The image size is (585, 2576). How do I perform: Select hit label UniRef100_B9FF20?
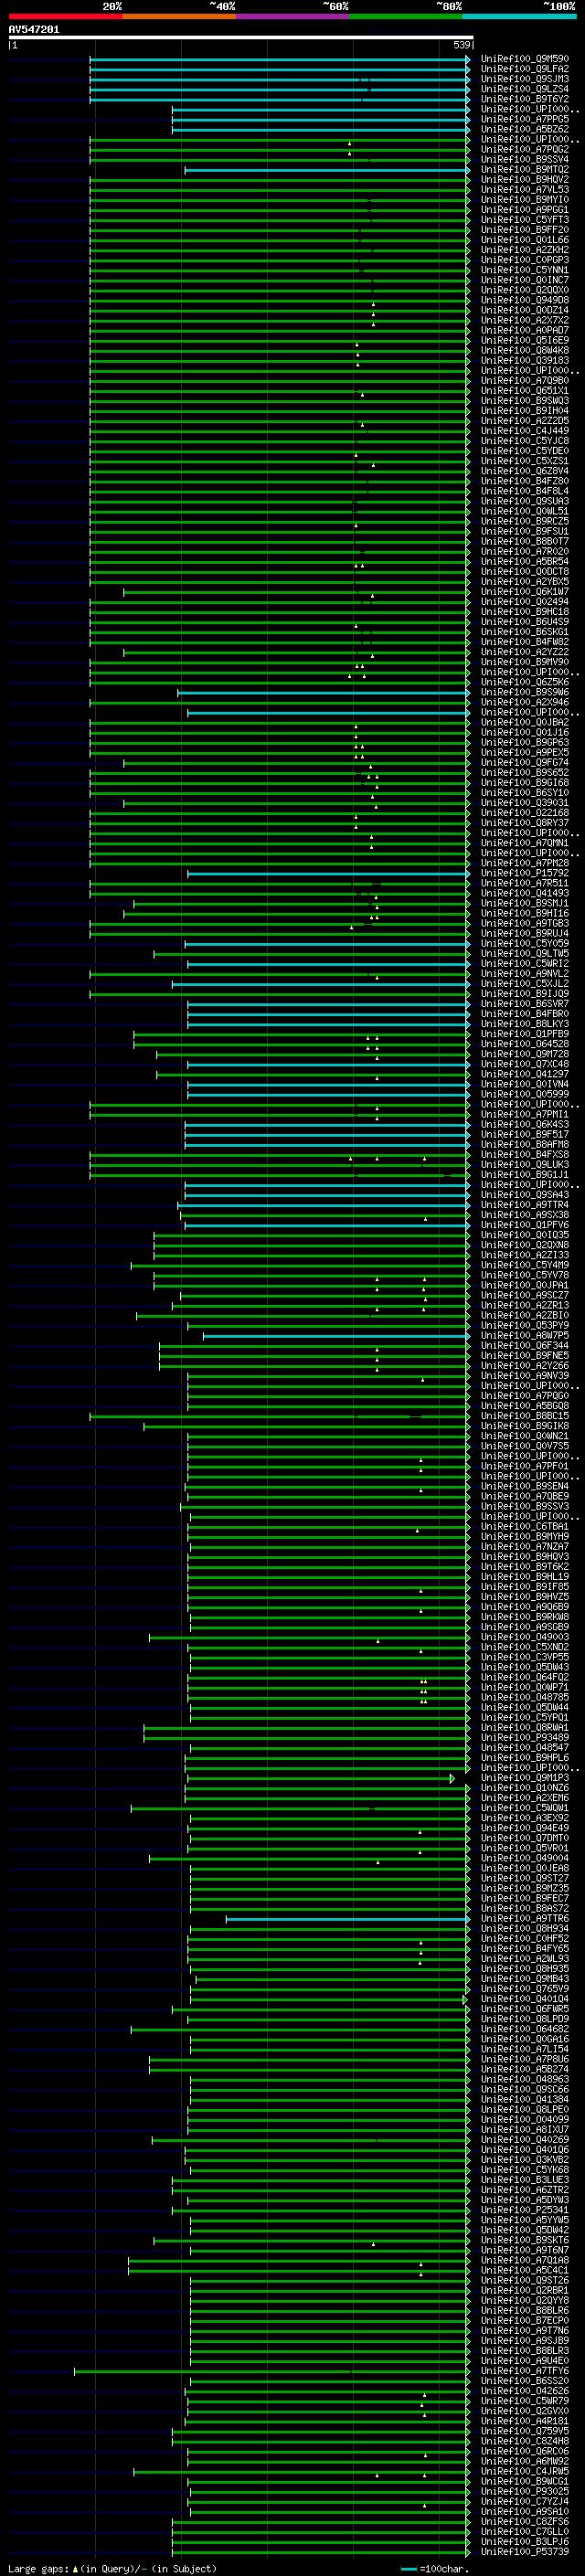[525, 230]
